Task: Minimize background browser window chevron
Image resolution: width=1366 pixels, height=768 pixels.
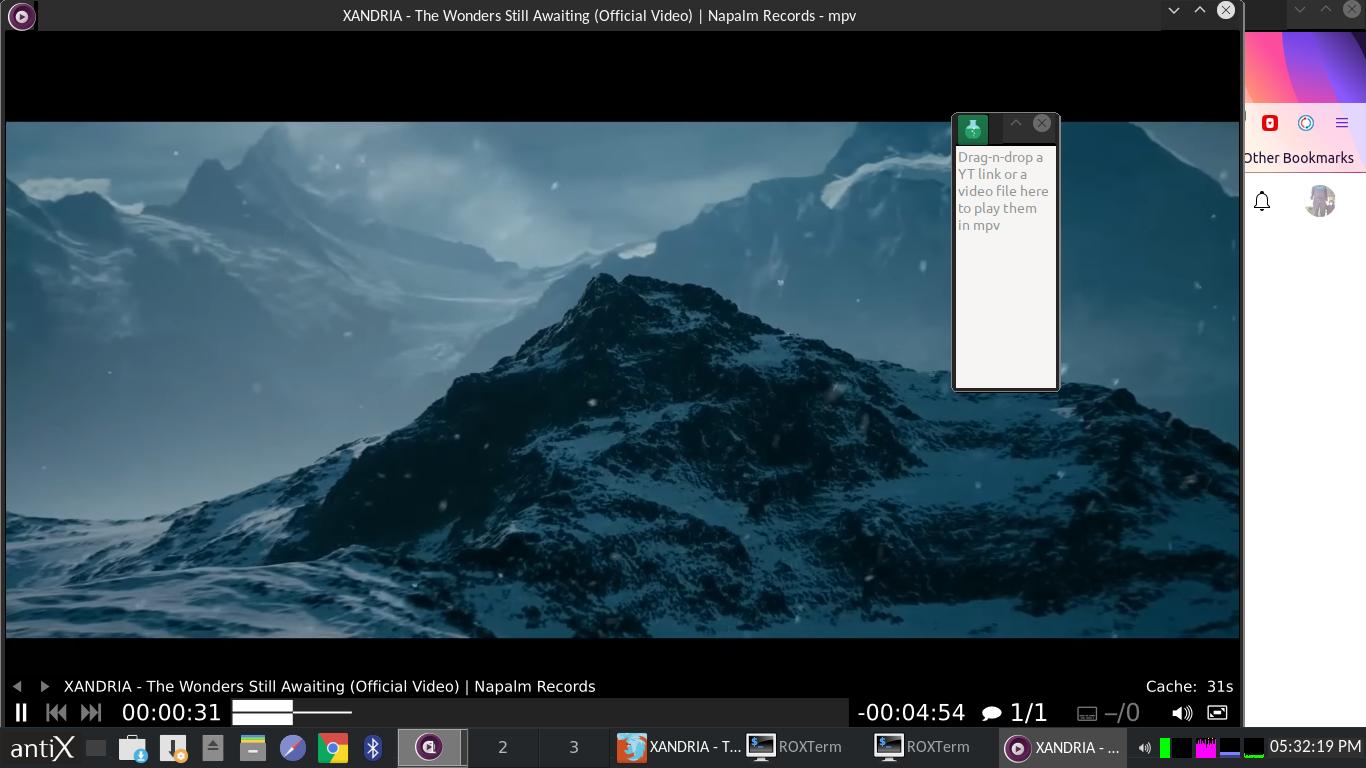Action: tap(1300, 9)
